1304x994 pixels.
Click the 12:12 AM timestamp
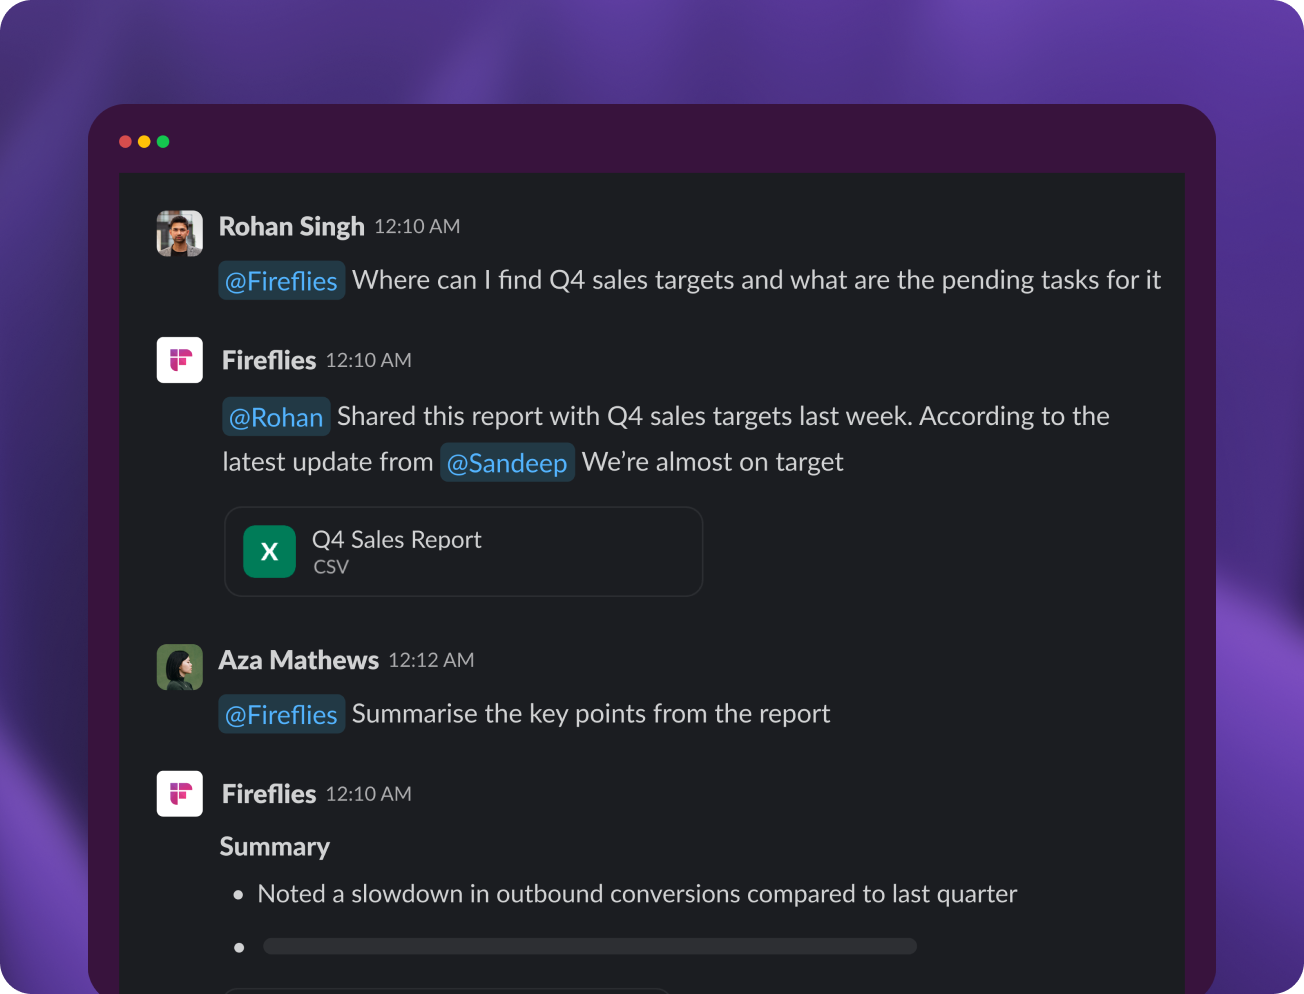tap(431, 660)
